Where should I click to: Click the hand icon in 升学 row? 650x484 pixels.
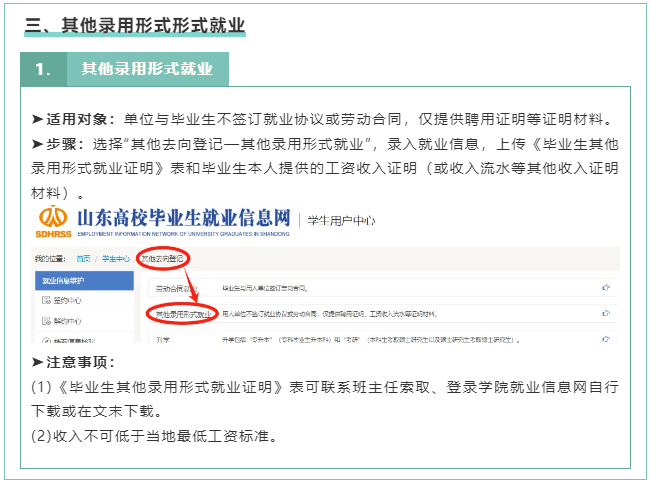tap(606, 340)
